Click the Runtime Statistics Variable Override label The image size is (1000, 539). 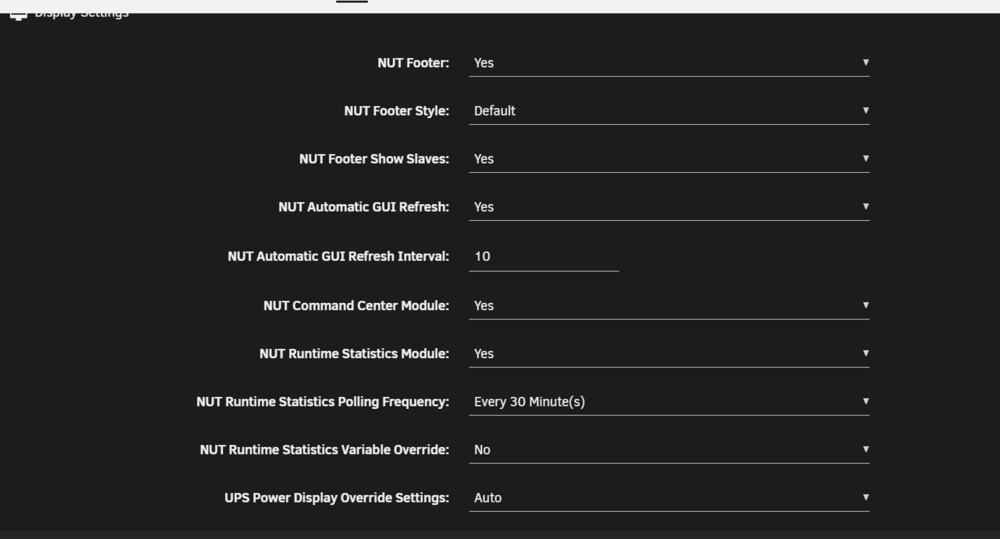pyautogui.click(x=325, y=450)
